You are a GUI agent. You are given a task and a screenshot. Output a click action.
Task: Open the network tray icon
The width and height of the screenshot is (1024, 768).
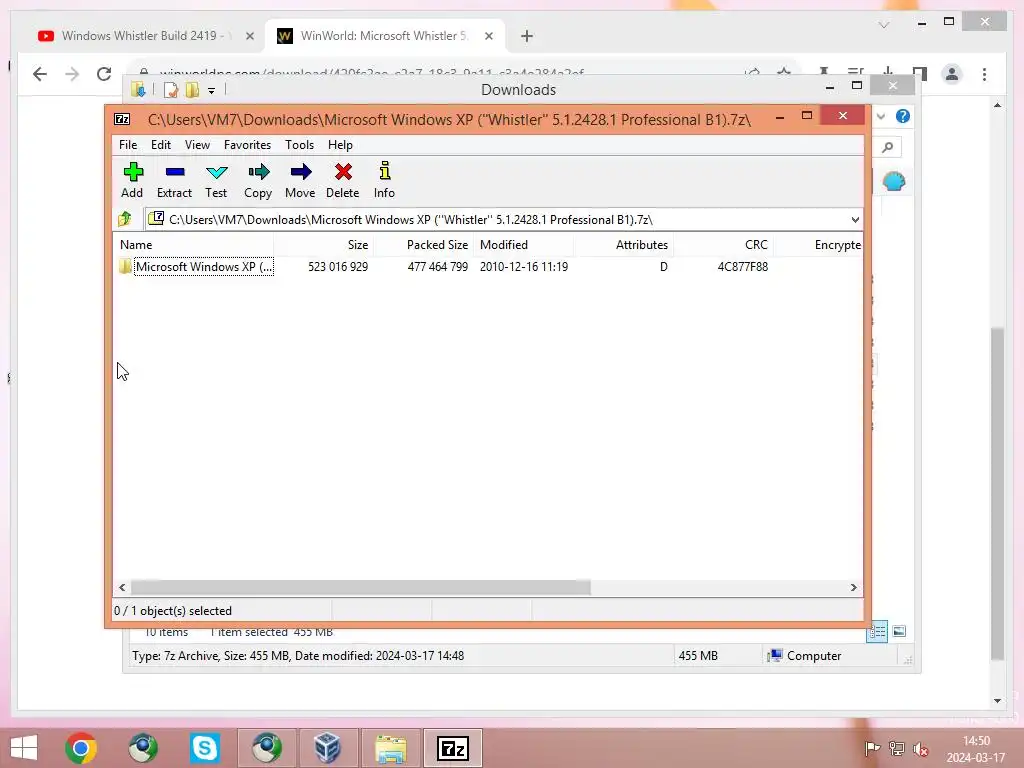(x=897, y=749)
